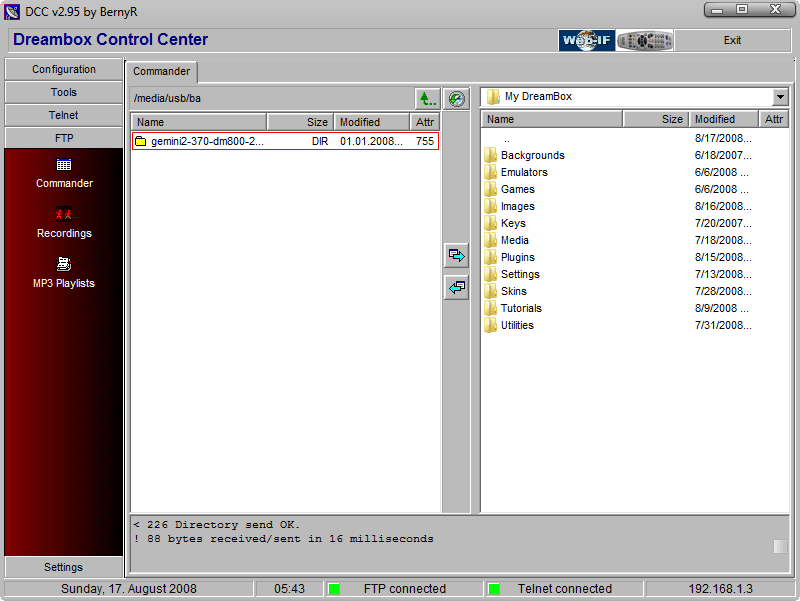Click the log panel scrollbar handle
This screenshot has width=800, height=601.
[780, 546]
